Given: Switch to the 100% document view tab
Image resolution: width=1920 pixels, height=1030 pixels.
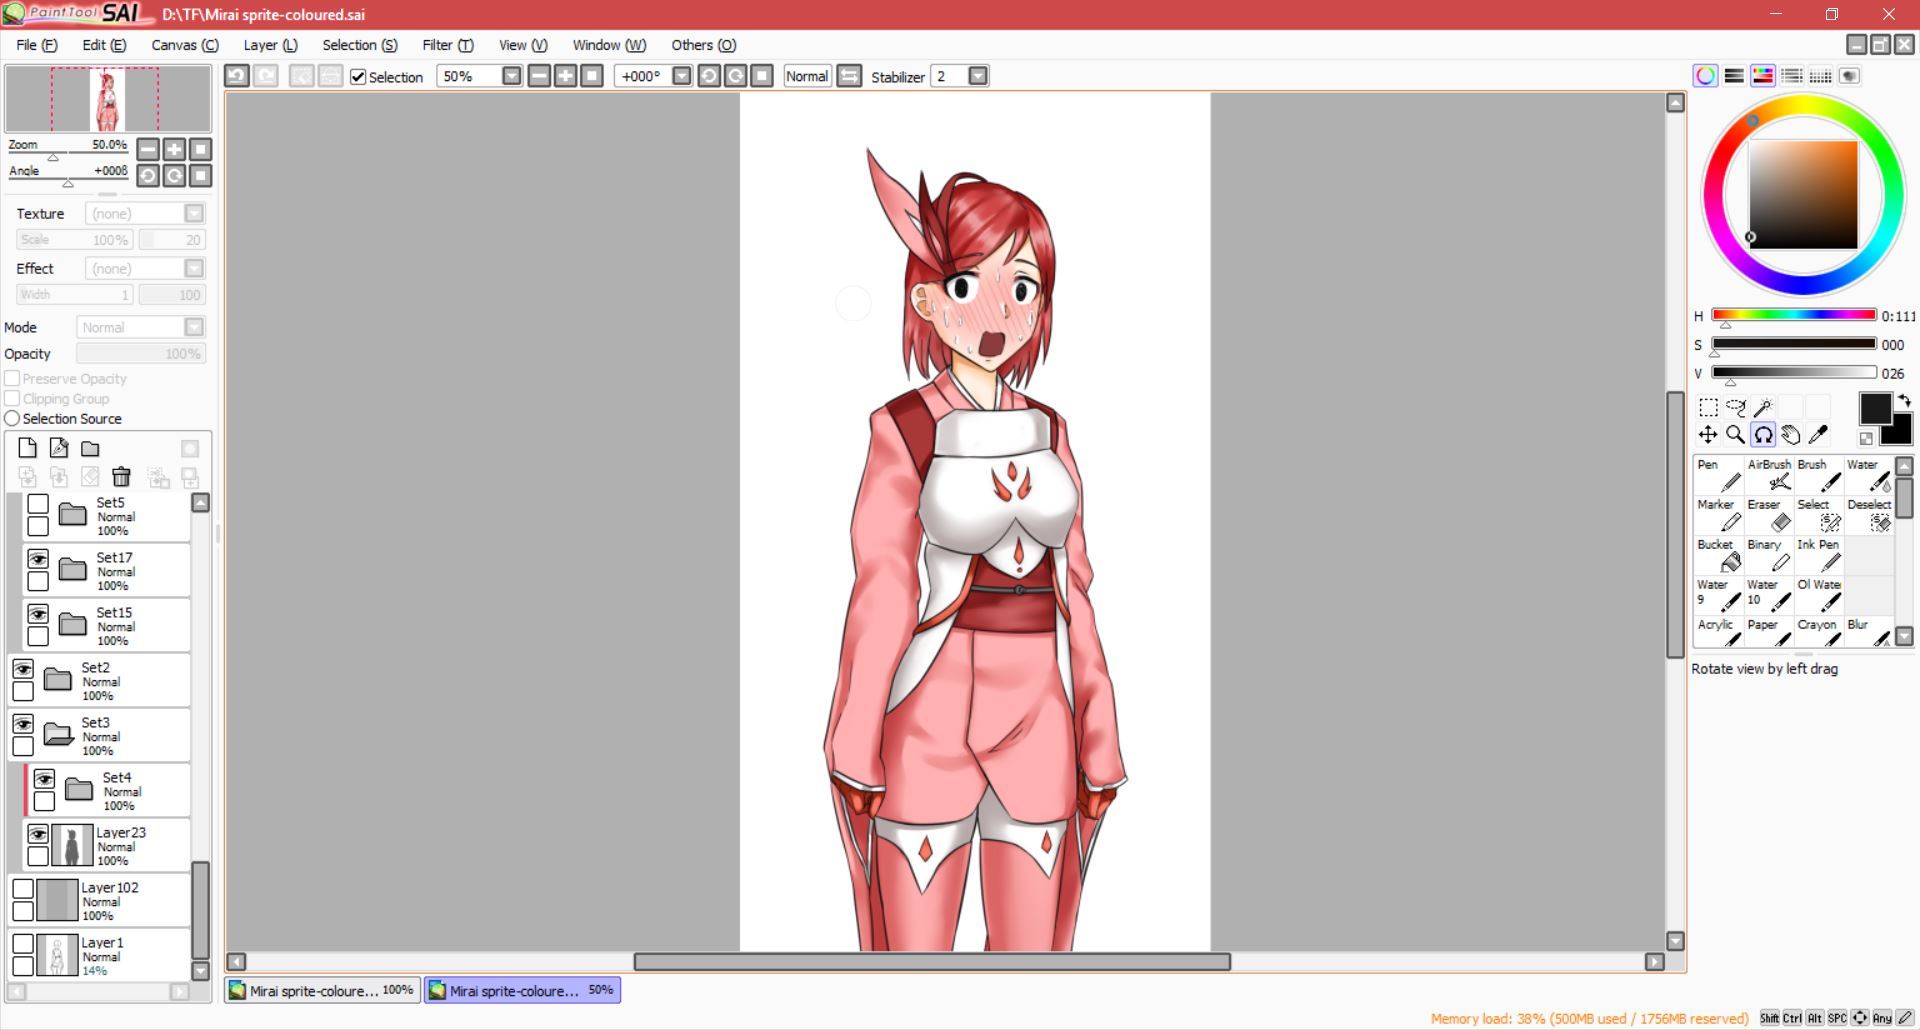Looking at the screenshot, I should (x=322, y=990).
